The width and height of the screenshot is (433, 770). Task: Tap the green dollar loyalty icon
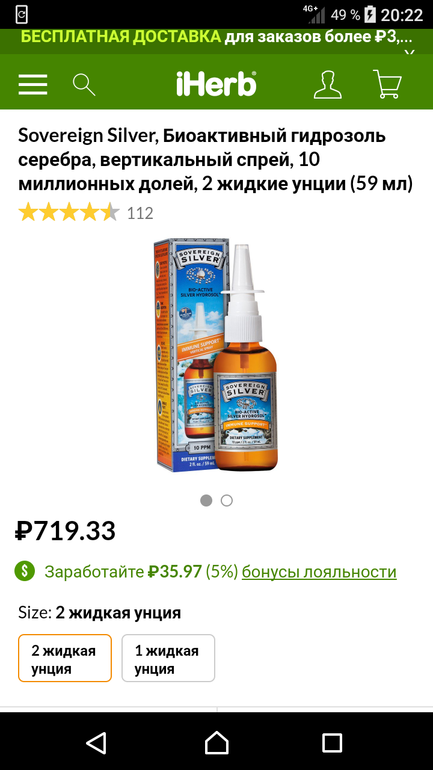(x=25, y=571)
